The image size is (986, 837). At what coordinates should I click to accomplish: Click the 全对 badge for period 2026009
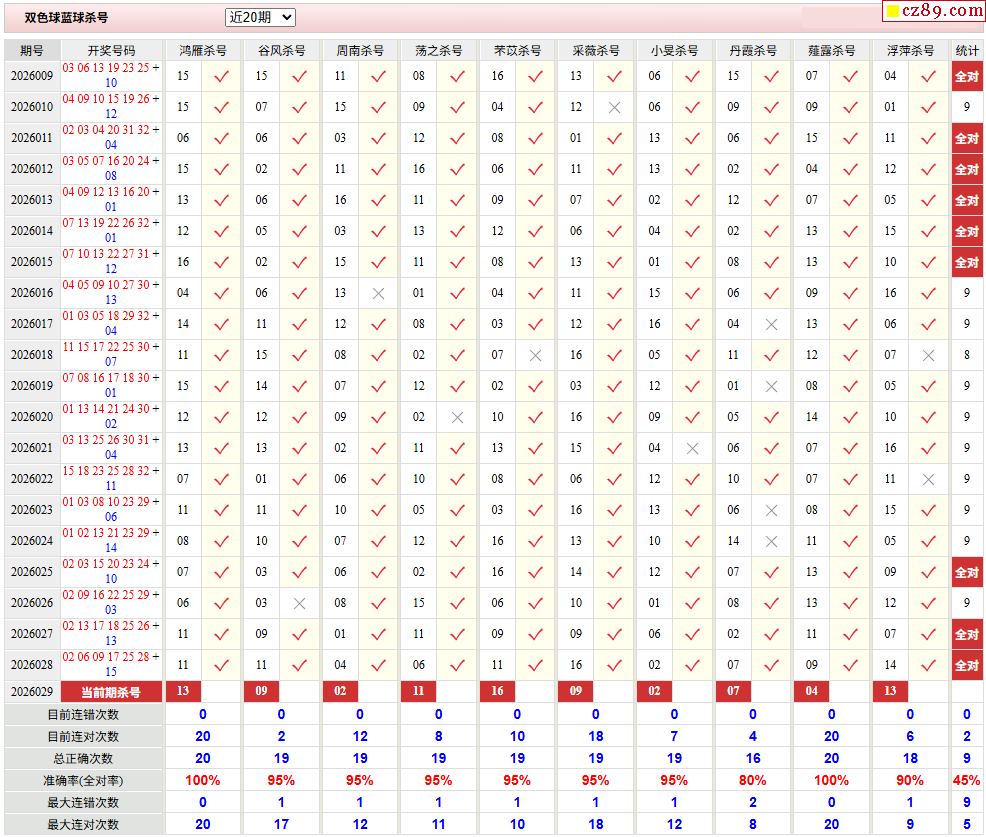[x=967, y=76]
